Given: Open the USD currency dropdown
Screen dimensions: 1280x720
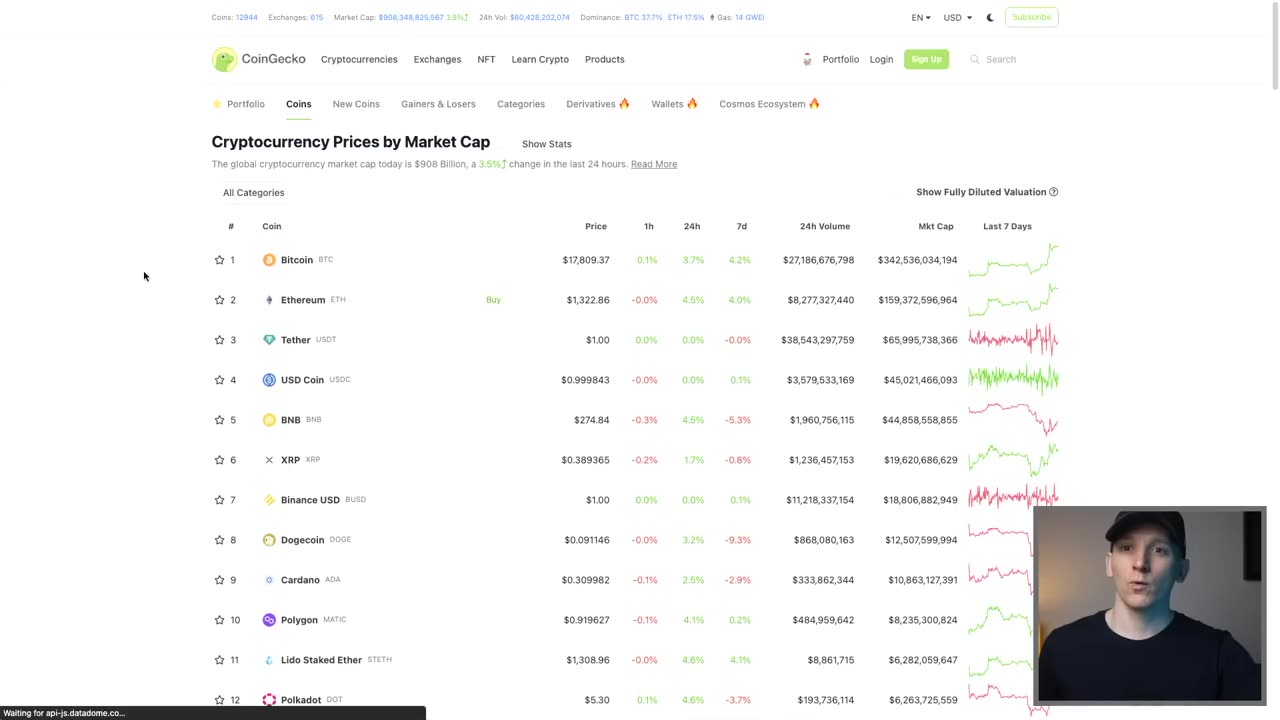Looking at the screenshot, I should pyautogui.click(x=957, y=17).
